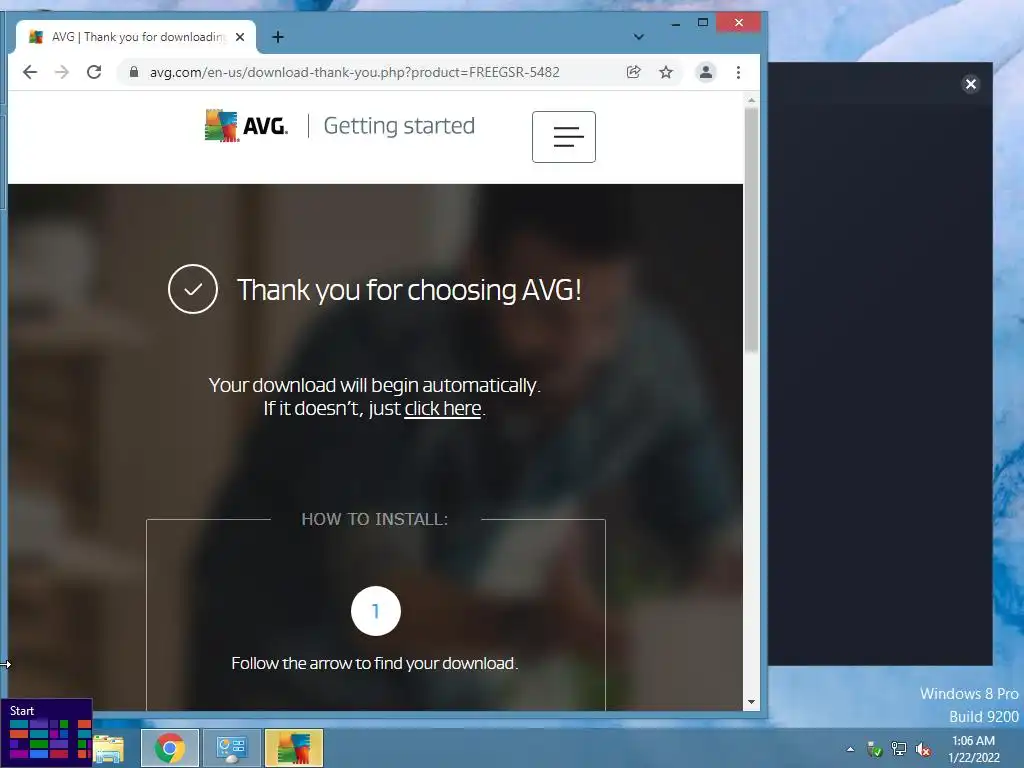Click the "click here" download link
Screen dimensions: 1024x768
pyautogui.click(x=443, y=408)
